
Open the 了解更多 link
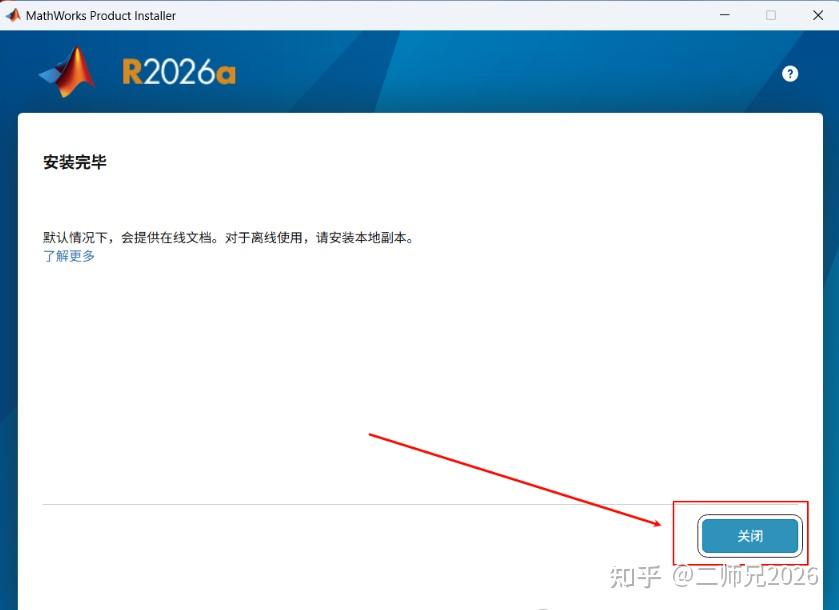[x=69, y=256]
